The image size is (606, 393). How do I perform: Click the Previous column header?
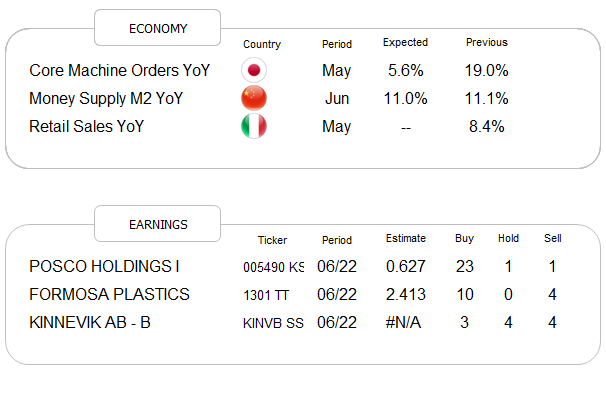pos(487,42)
